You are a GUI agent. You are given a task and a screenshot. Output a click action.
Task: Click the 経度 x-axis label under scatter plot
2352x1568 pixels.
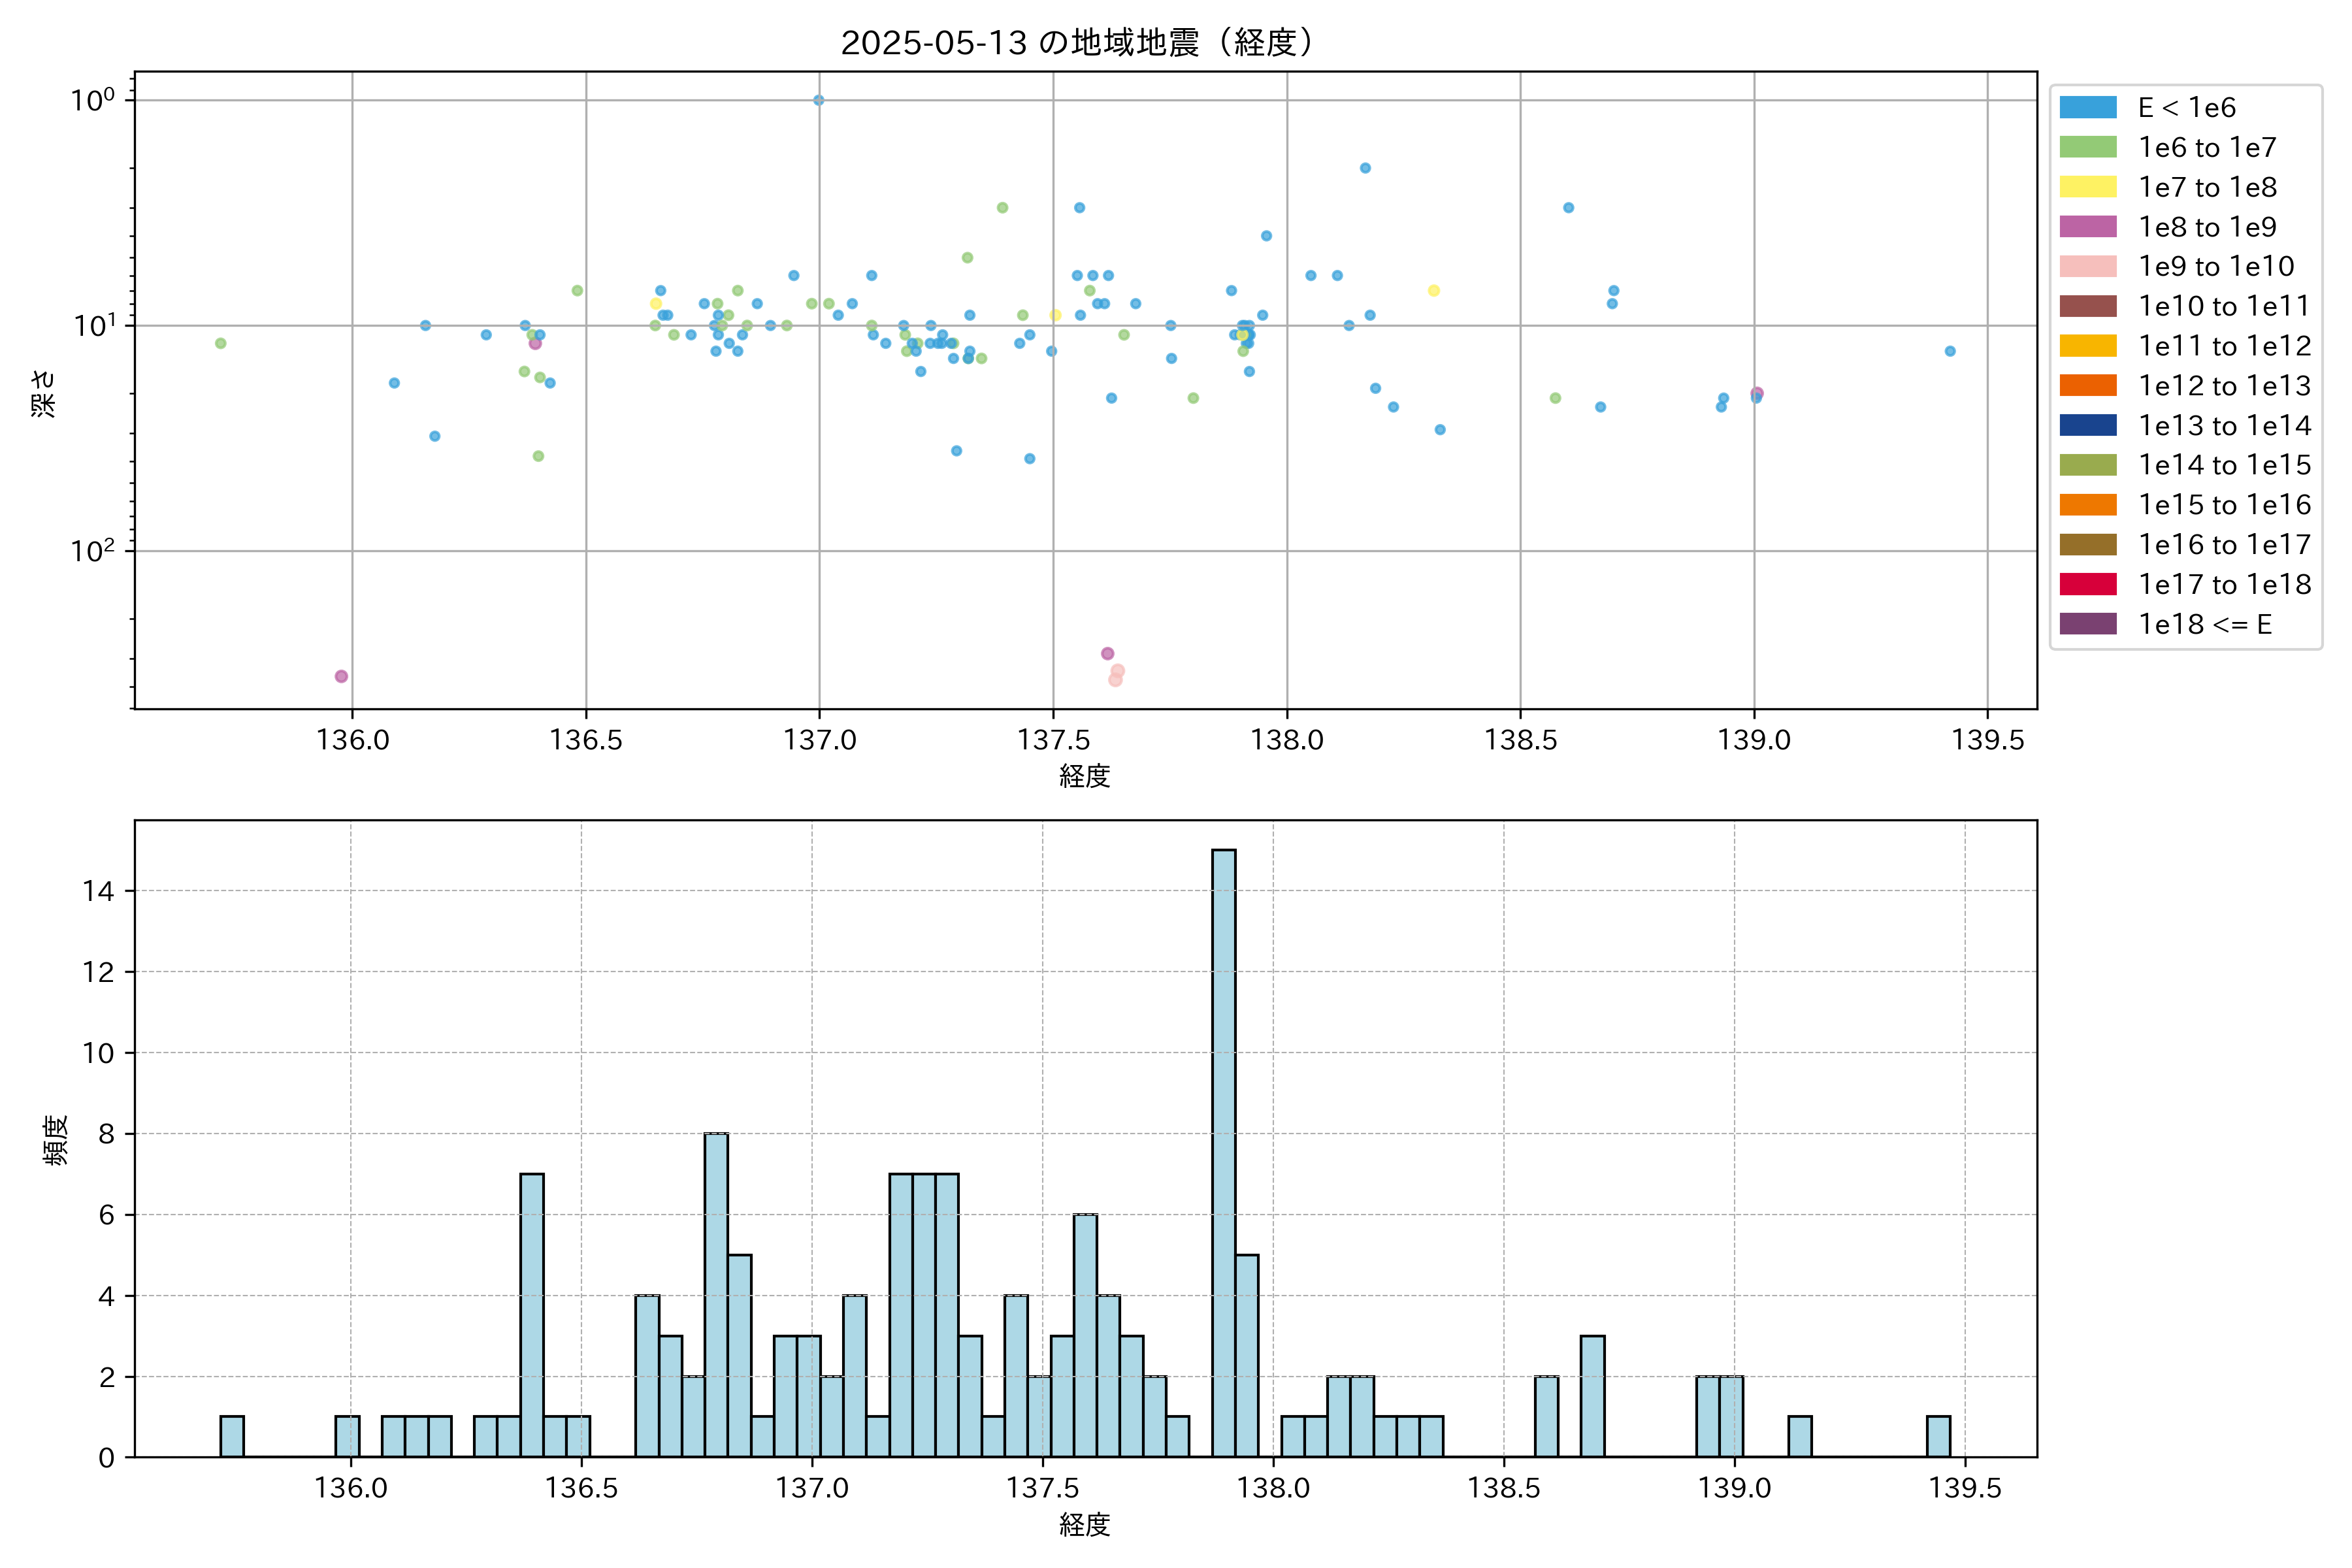[1084, 776]
